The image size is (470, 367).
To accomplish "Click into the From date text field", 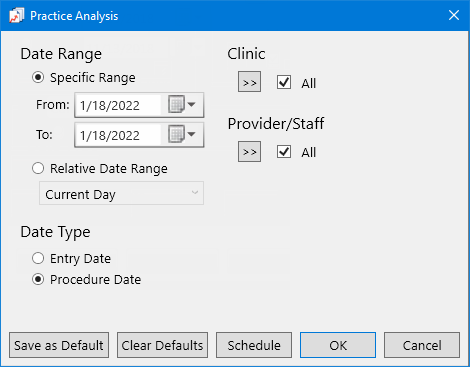I will (118, 105).
